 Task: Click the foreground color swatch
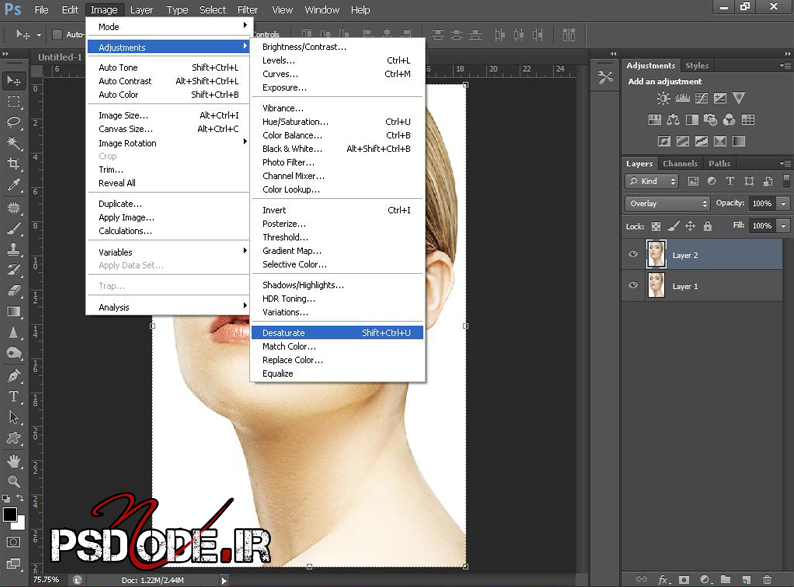tap(9, 515)
